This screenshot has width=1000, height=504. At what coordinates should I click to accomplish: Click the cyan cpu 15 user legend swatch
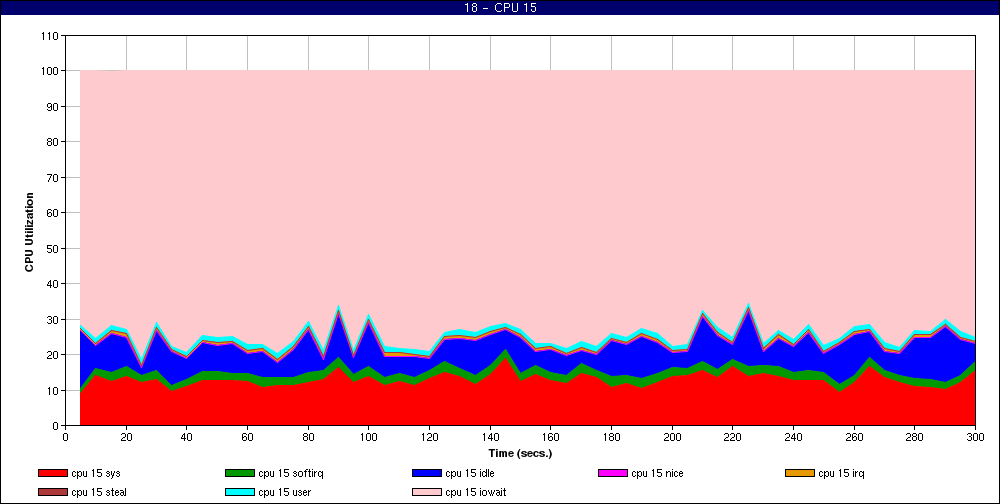[240, 493]
